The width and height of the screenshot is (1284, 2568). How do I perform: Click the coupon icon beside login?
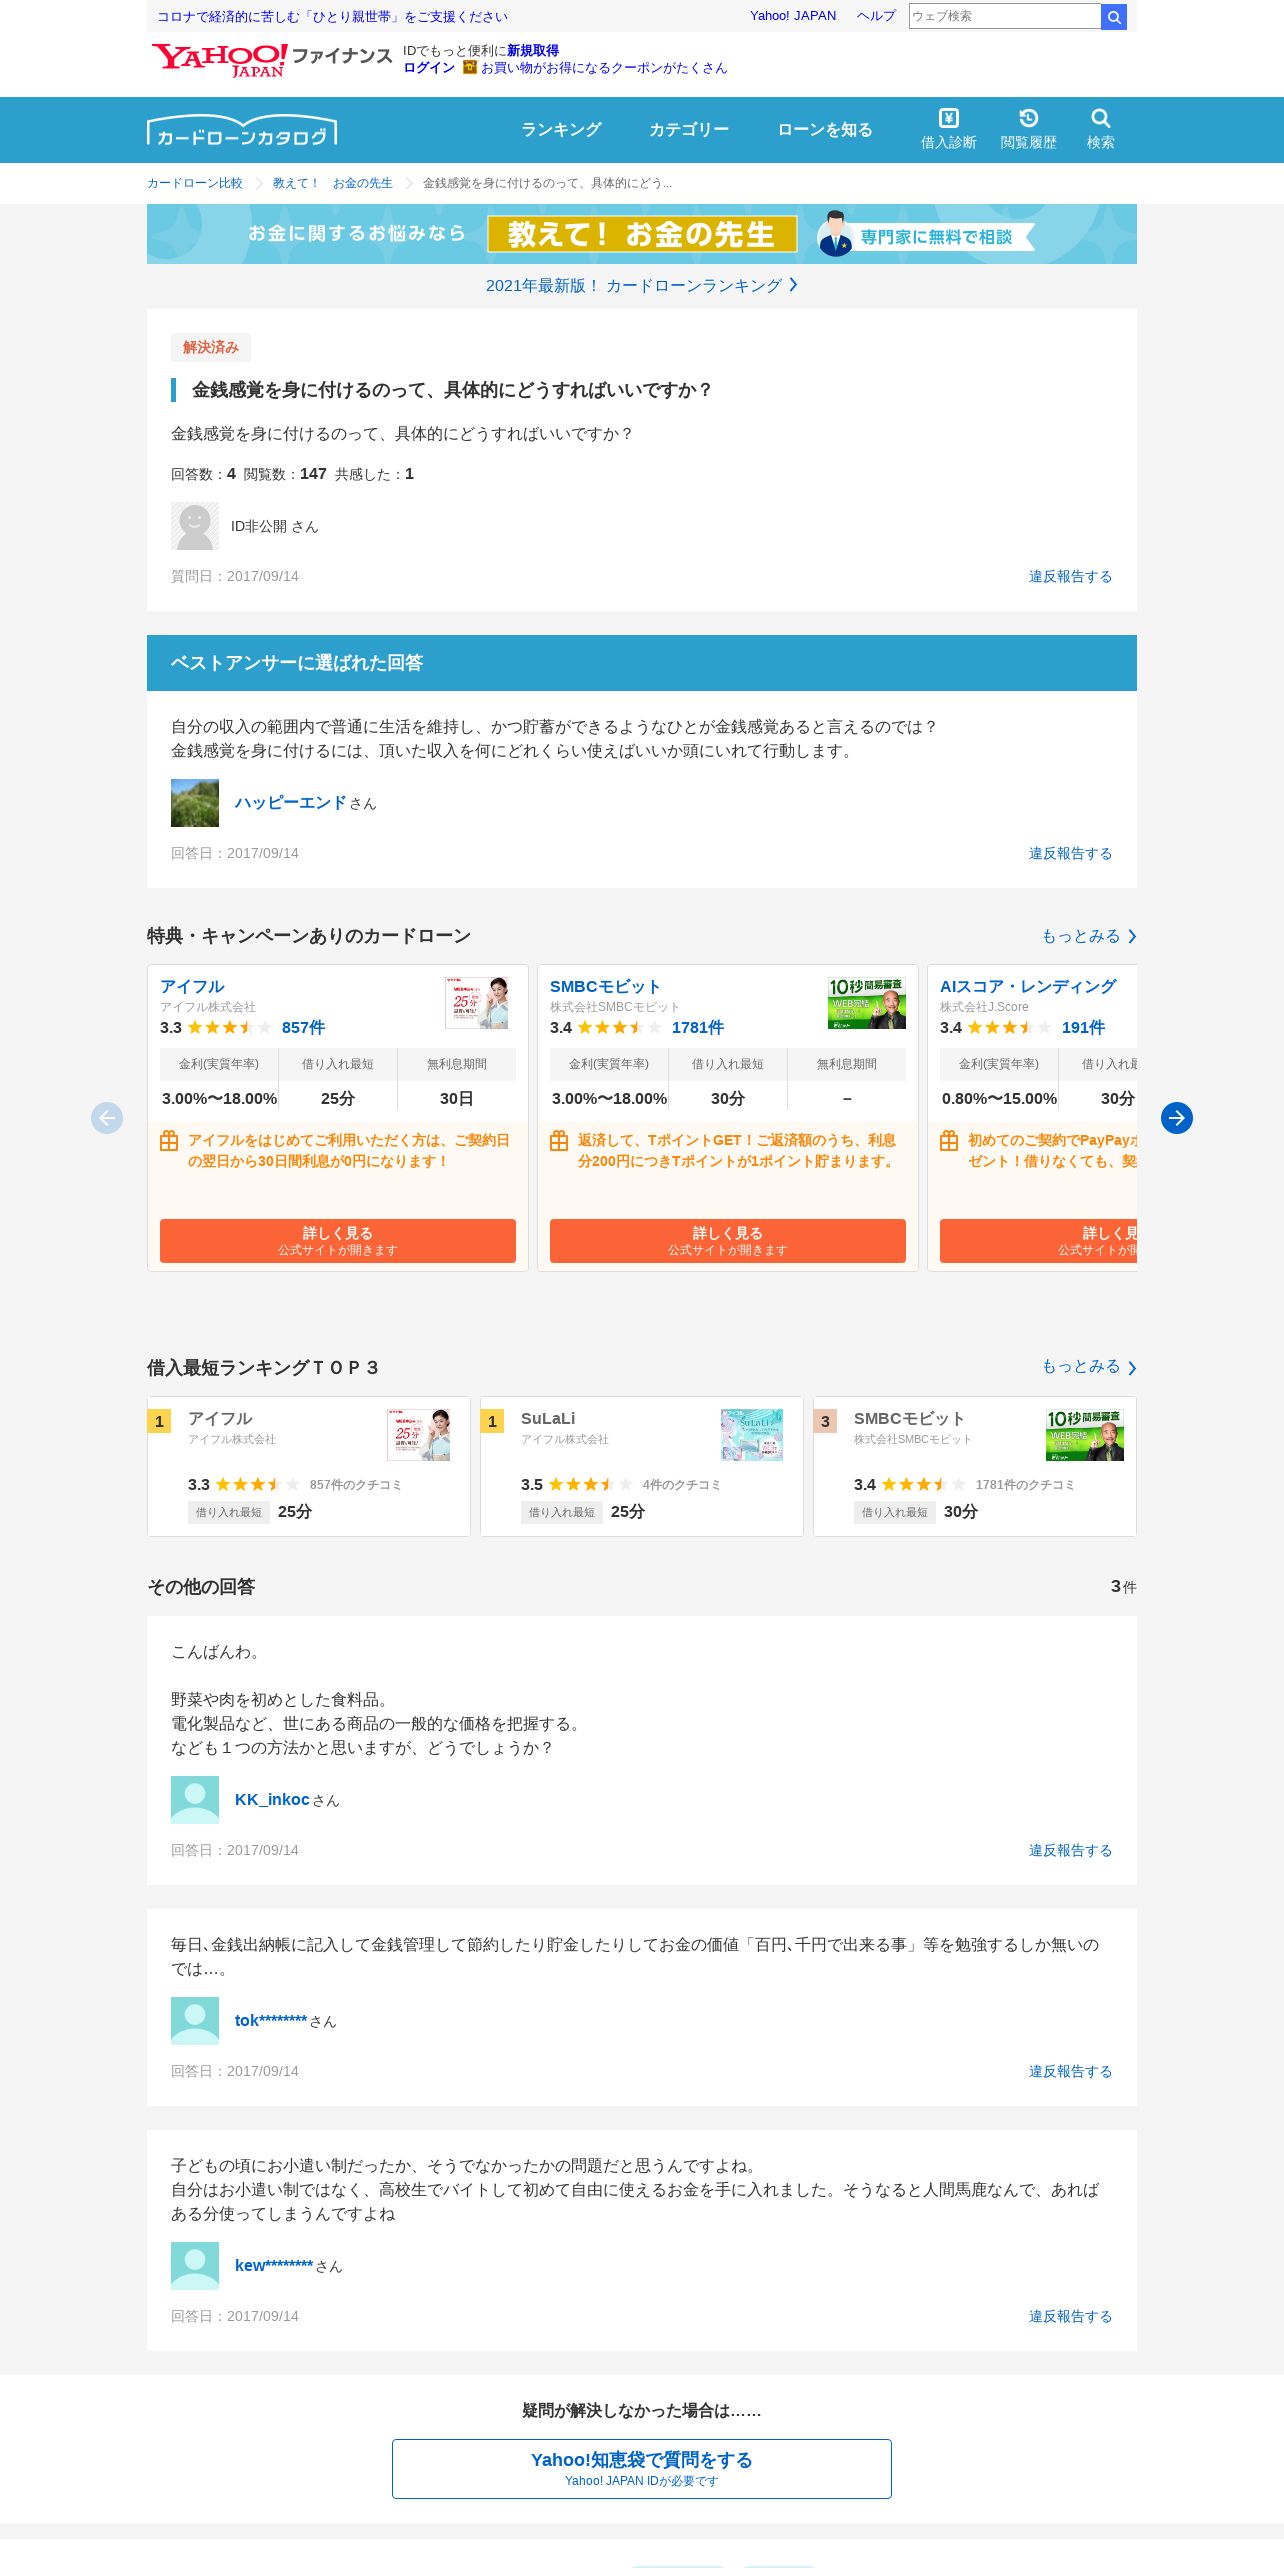coord(469,67)
